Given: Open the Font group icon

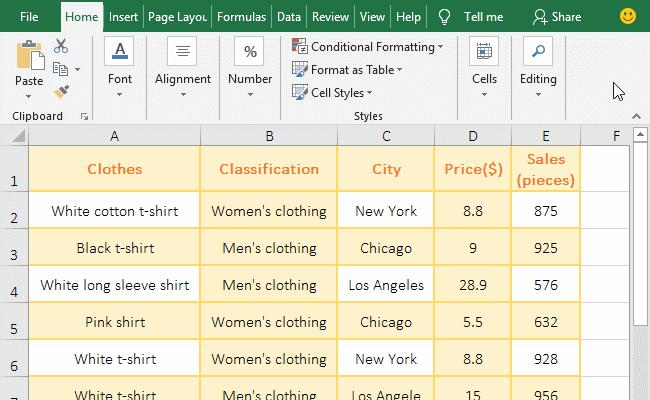Looking at the screenshot, I should tap(119, 51).
